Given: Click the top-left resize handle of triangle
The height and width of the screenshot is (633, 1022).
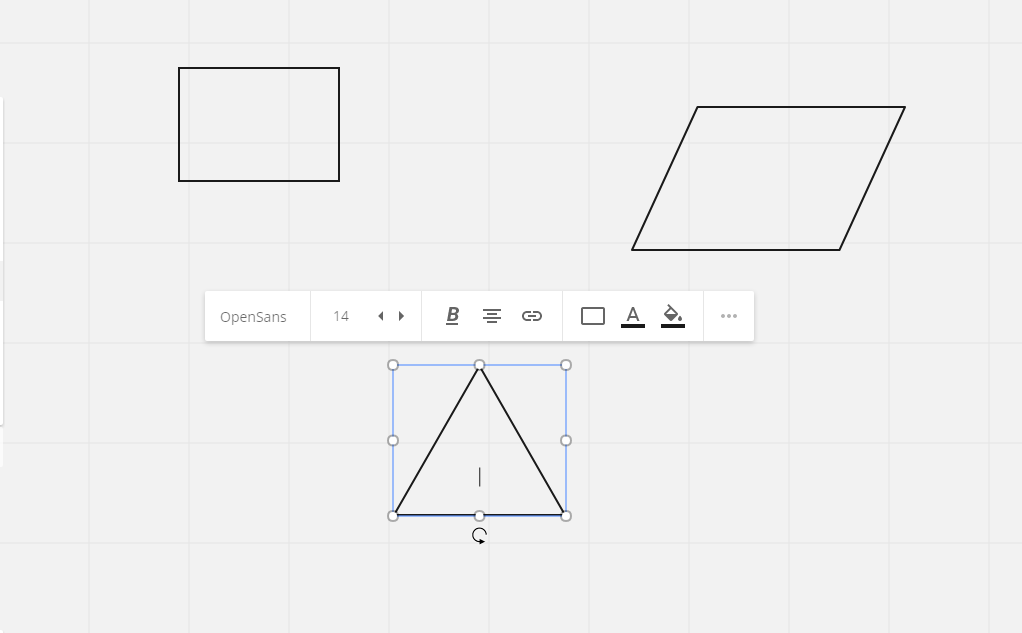Looking at the screenshot, I should [x=393, y=365].
